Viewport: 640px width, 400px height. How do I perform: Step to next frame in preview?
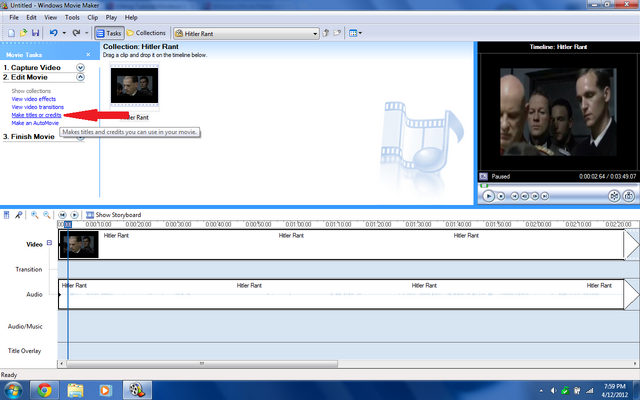(535, 196)
